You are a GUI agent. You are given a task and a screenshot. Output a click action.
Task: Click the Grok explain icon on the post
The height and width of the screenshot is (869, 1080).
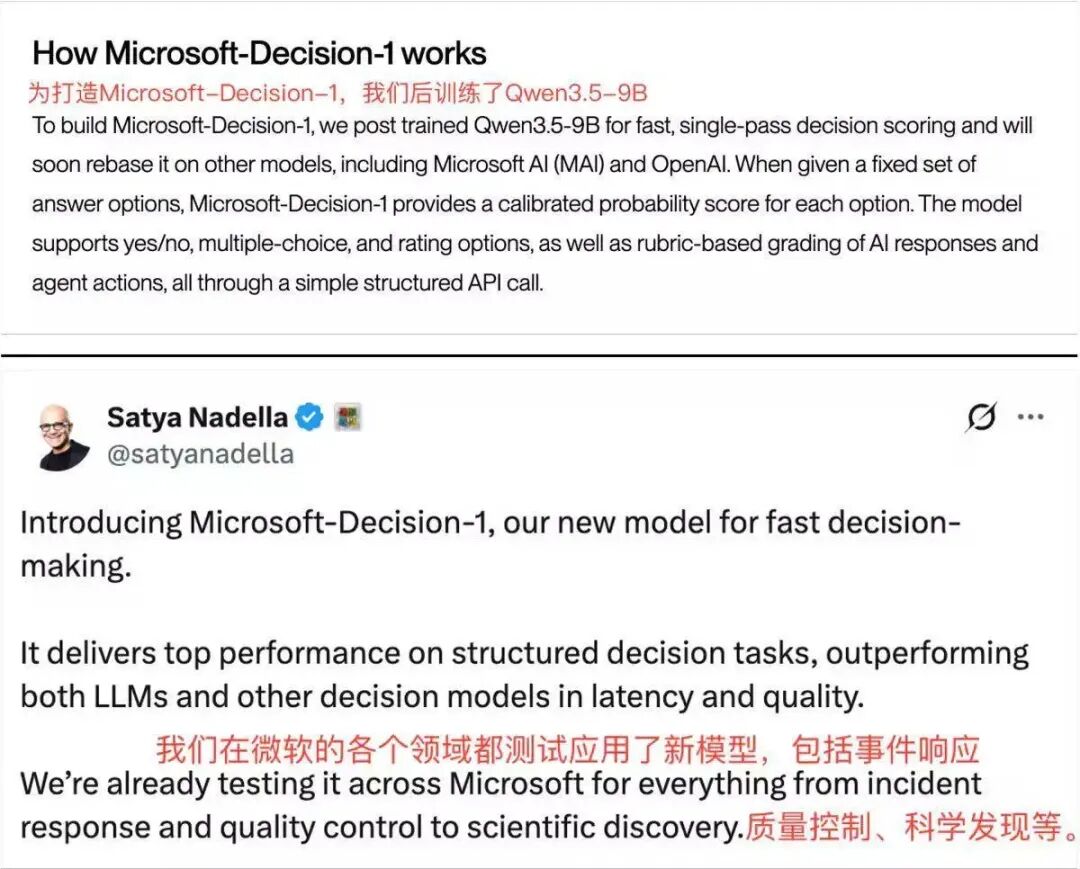pos(981,416)
